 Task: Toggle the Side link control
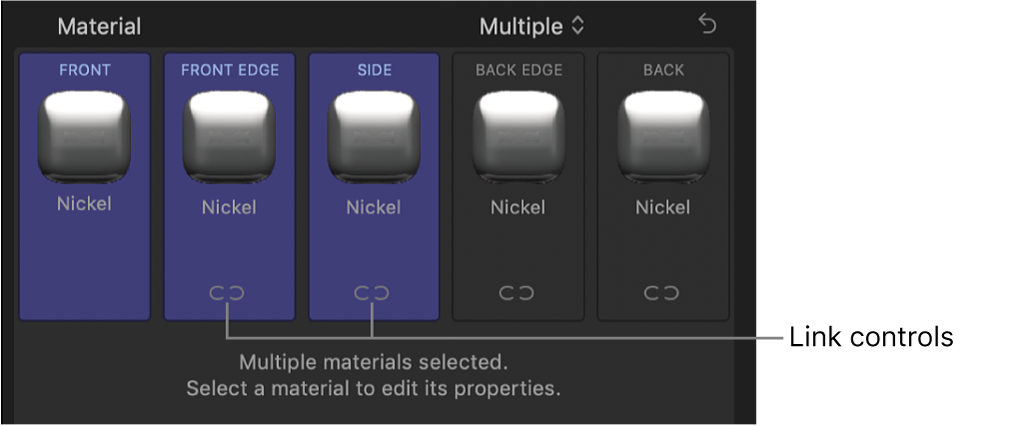point(373,293)
